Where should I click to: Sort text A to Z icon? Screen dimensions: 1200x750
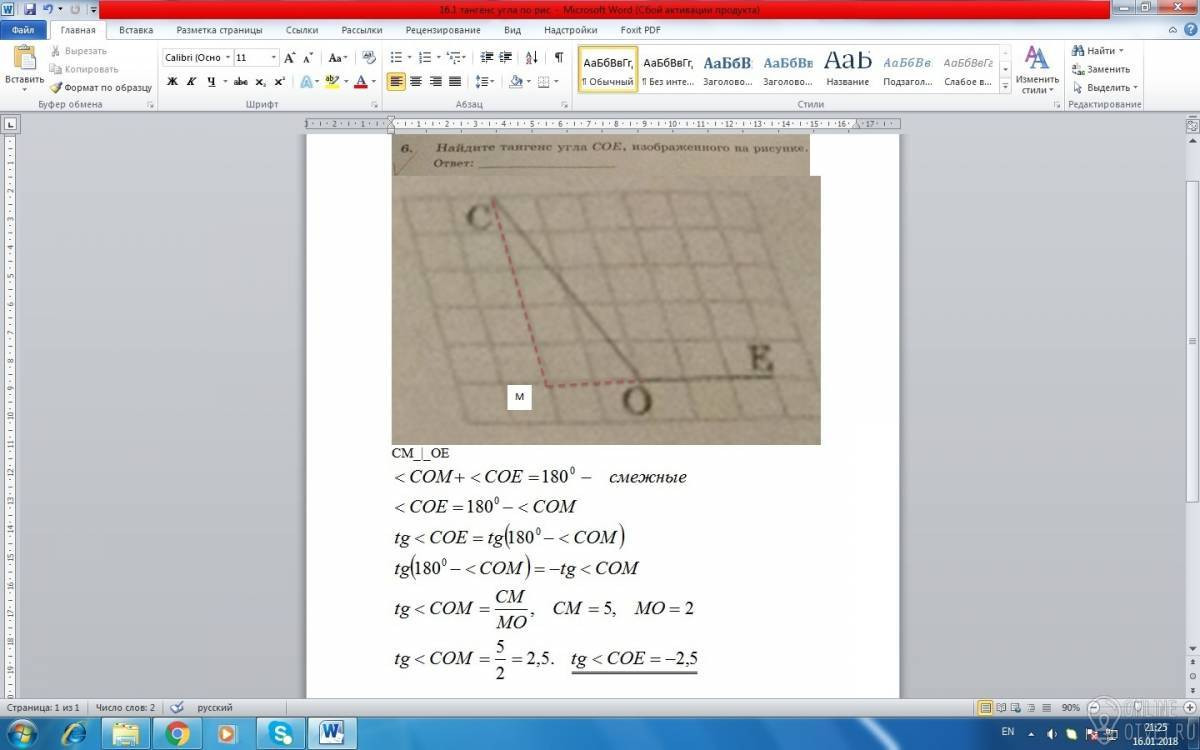pos(532,58)
